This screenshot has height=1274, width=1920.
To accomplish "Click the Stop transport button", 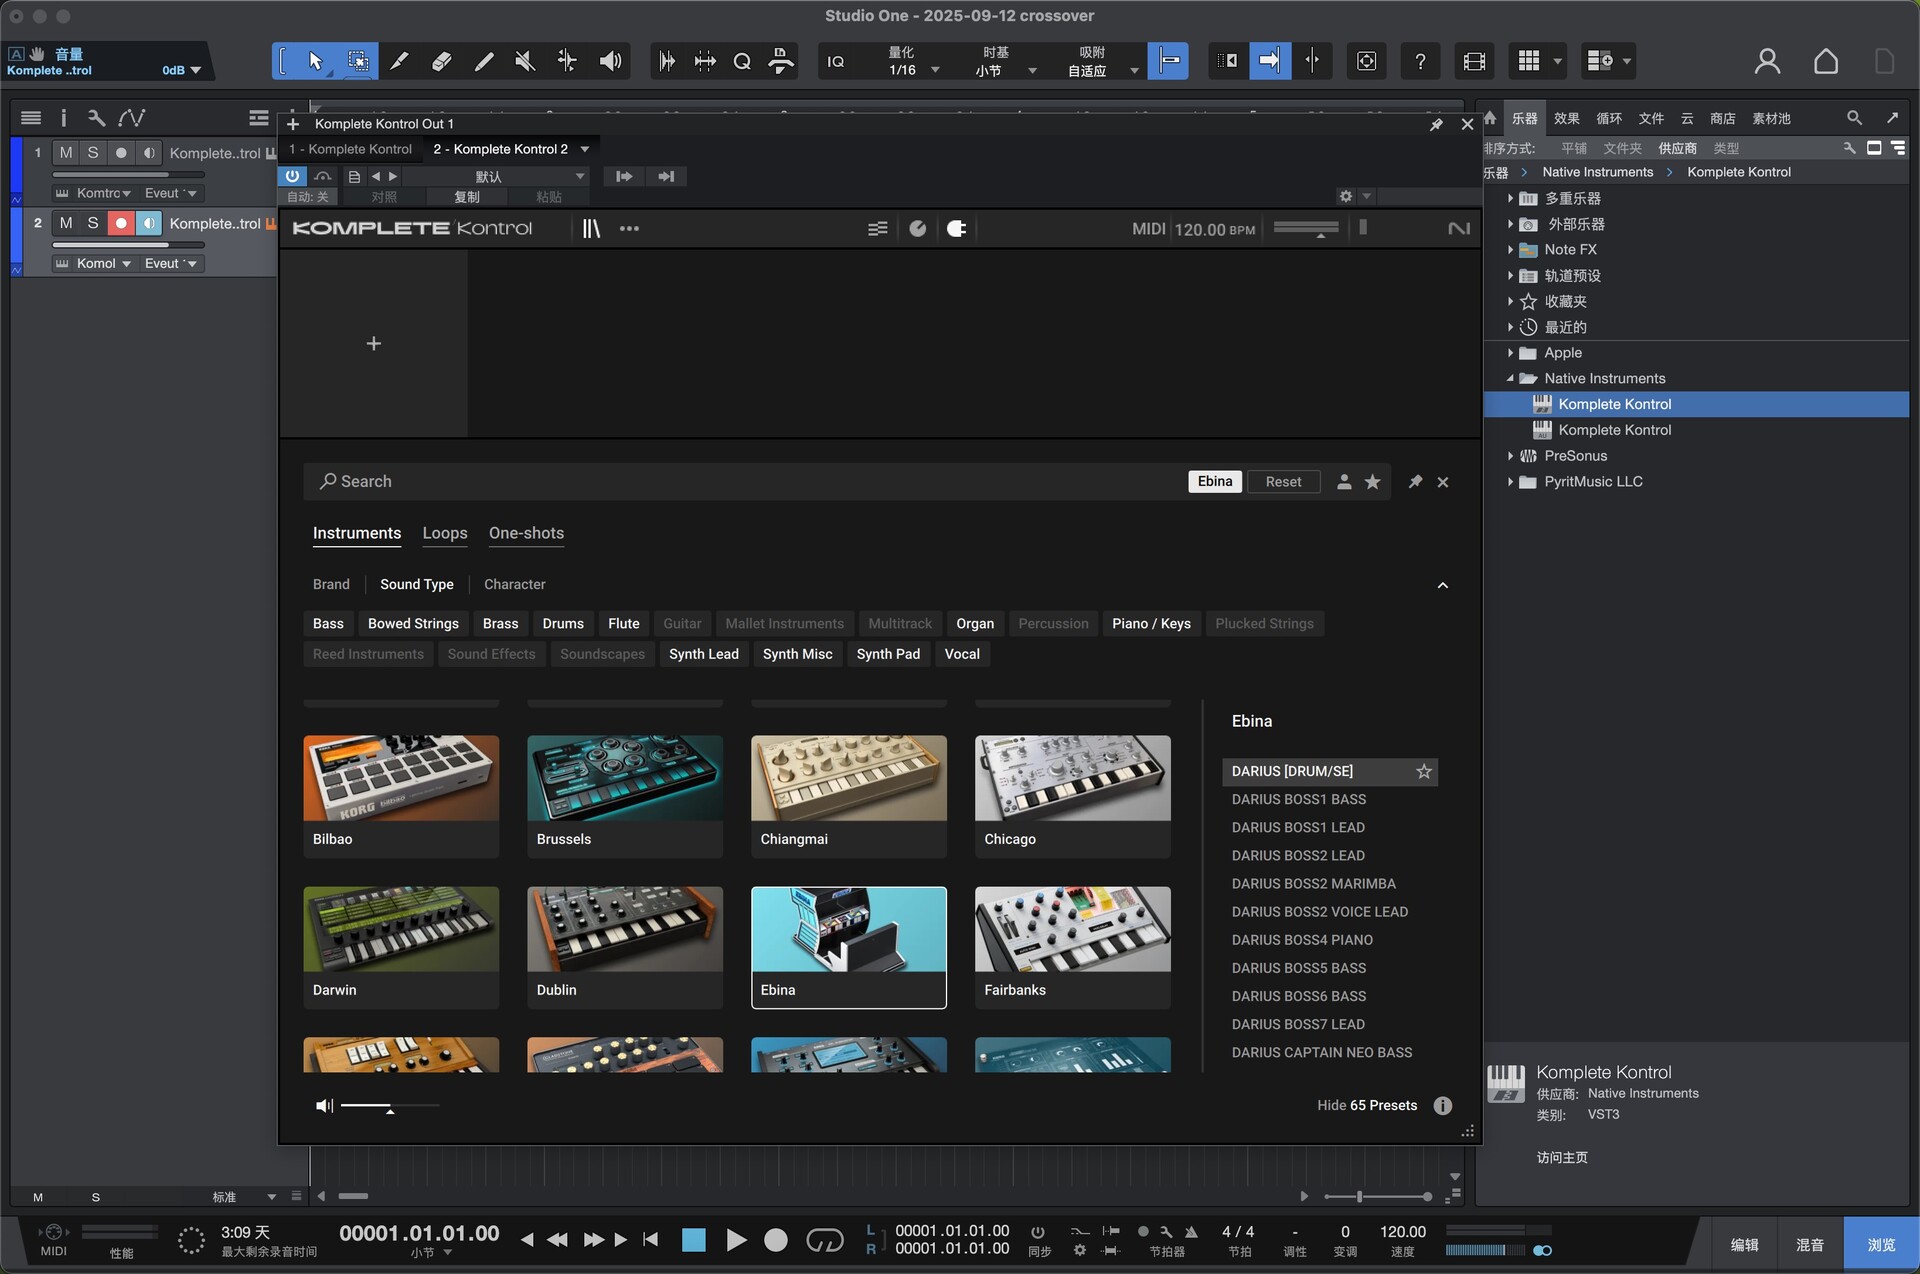I will coord(693,1240).
